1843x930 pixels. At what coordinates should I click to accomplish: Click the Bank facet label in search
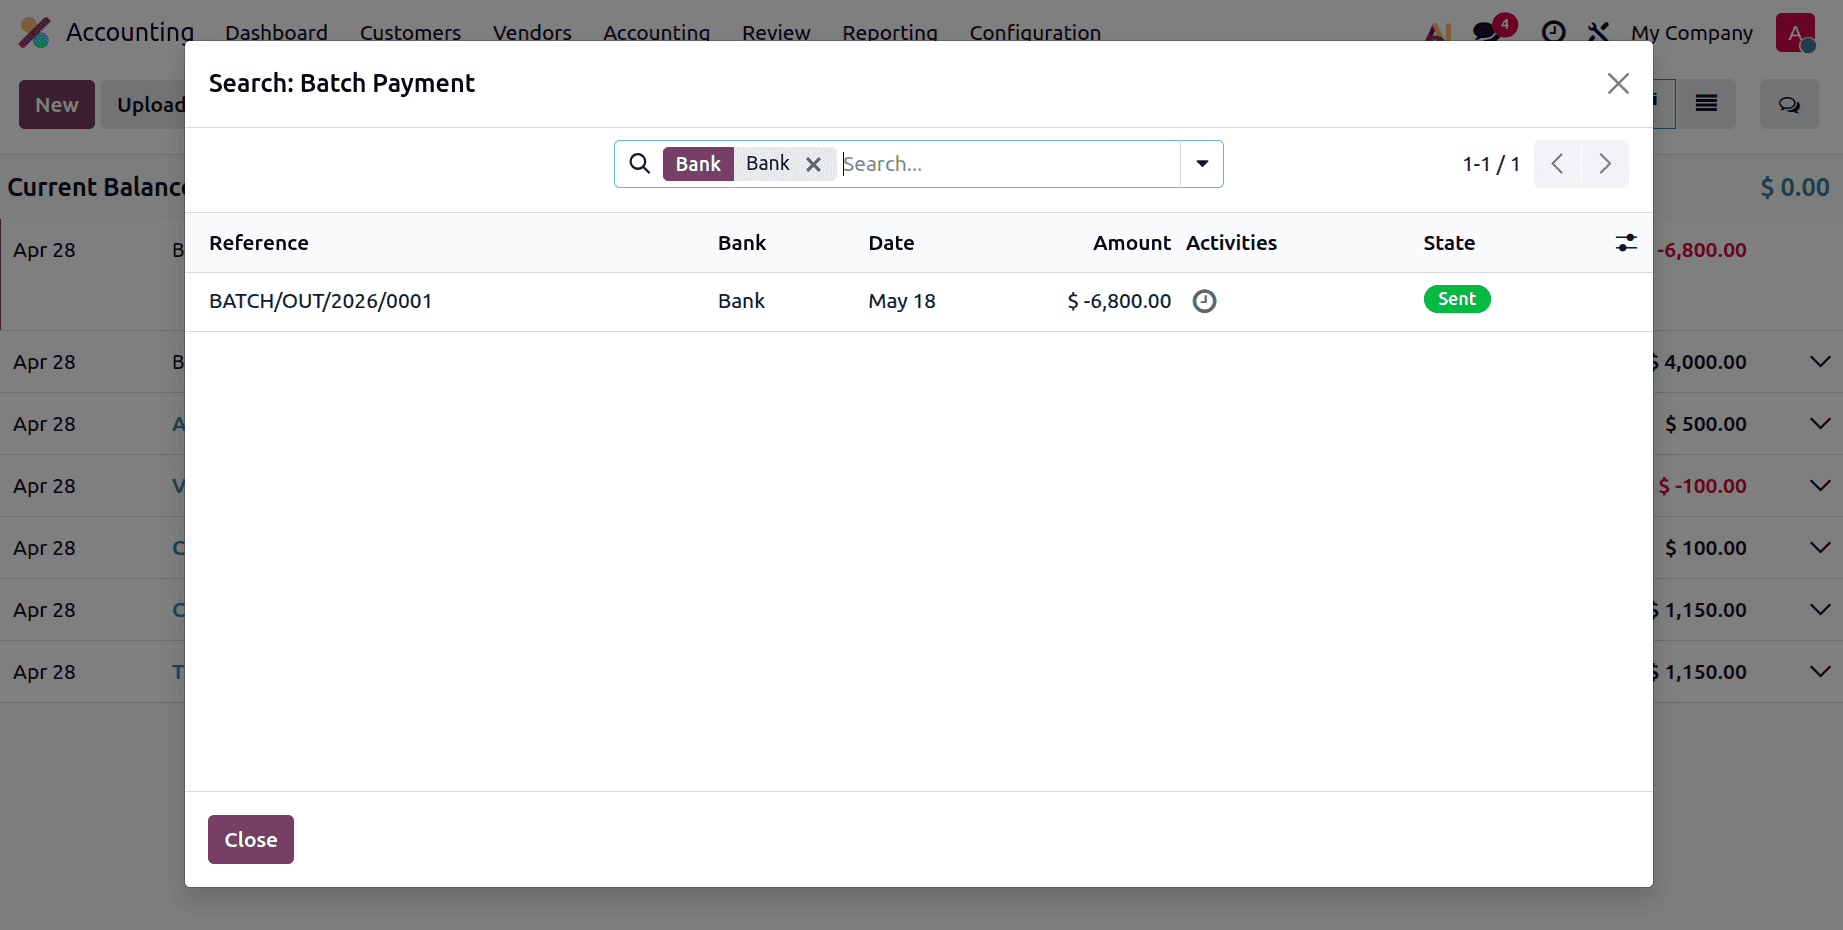click(698, 164)
